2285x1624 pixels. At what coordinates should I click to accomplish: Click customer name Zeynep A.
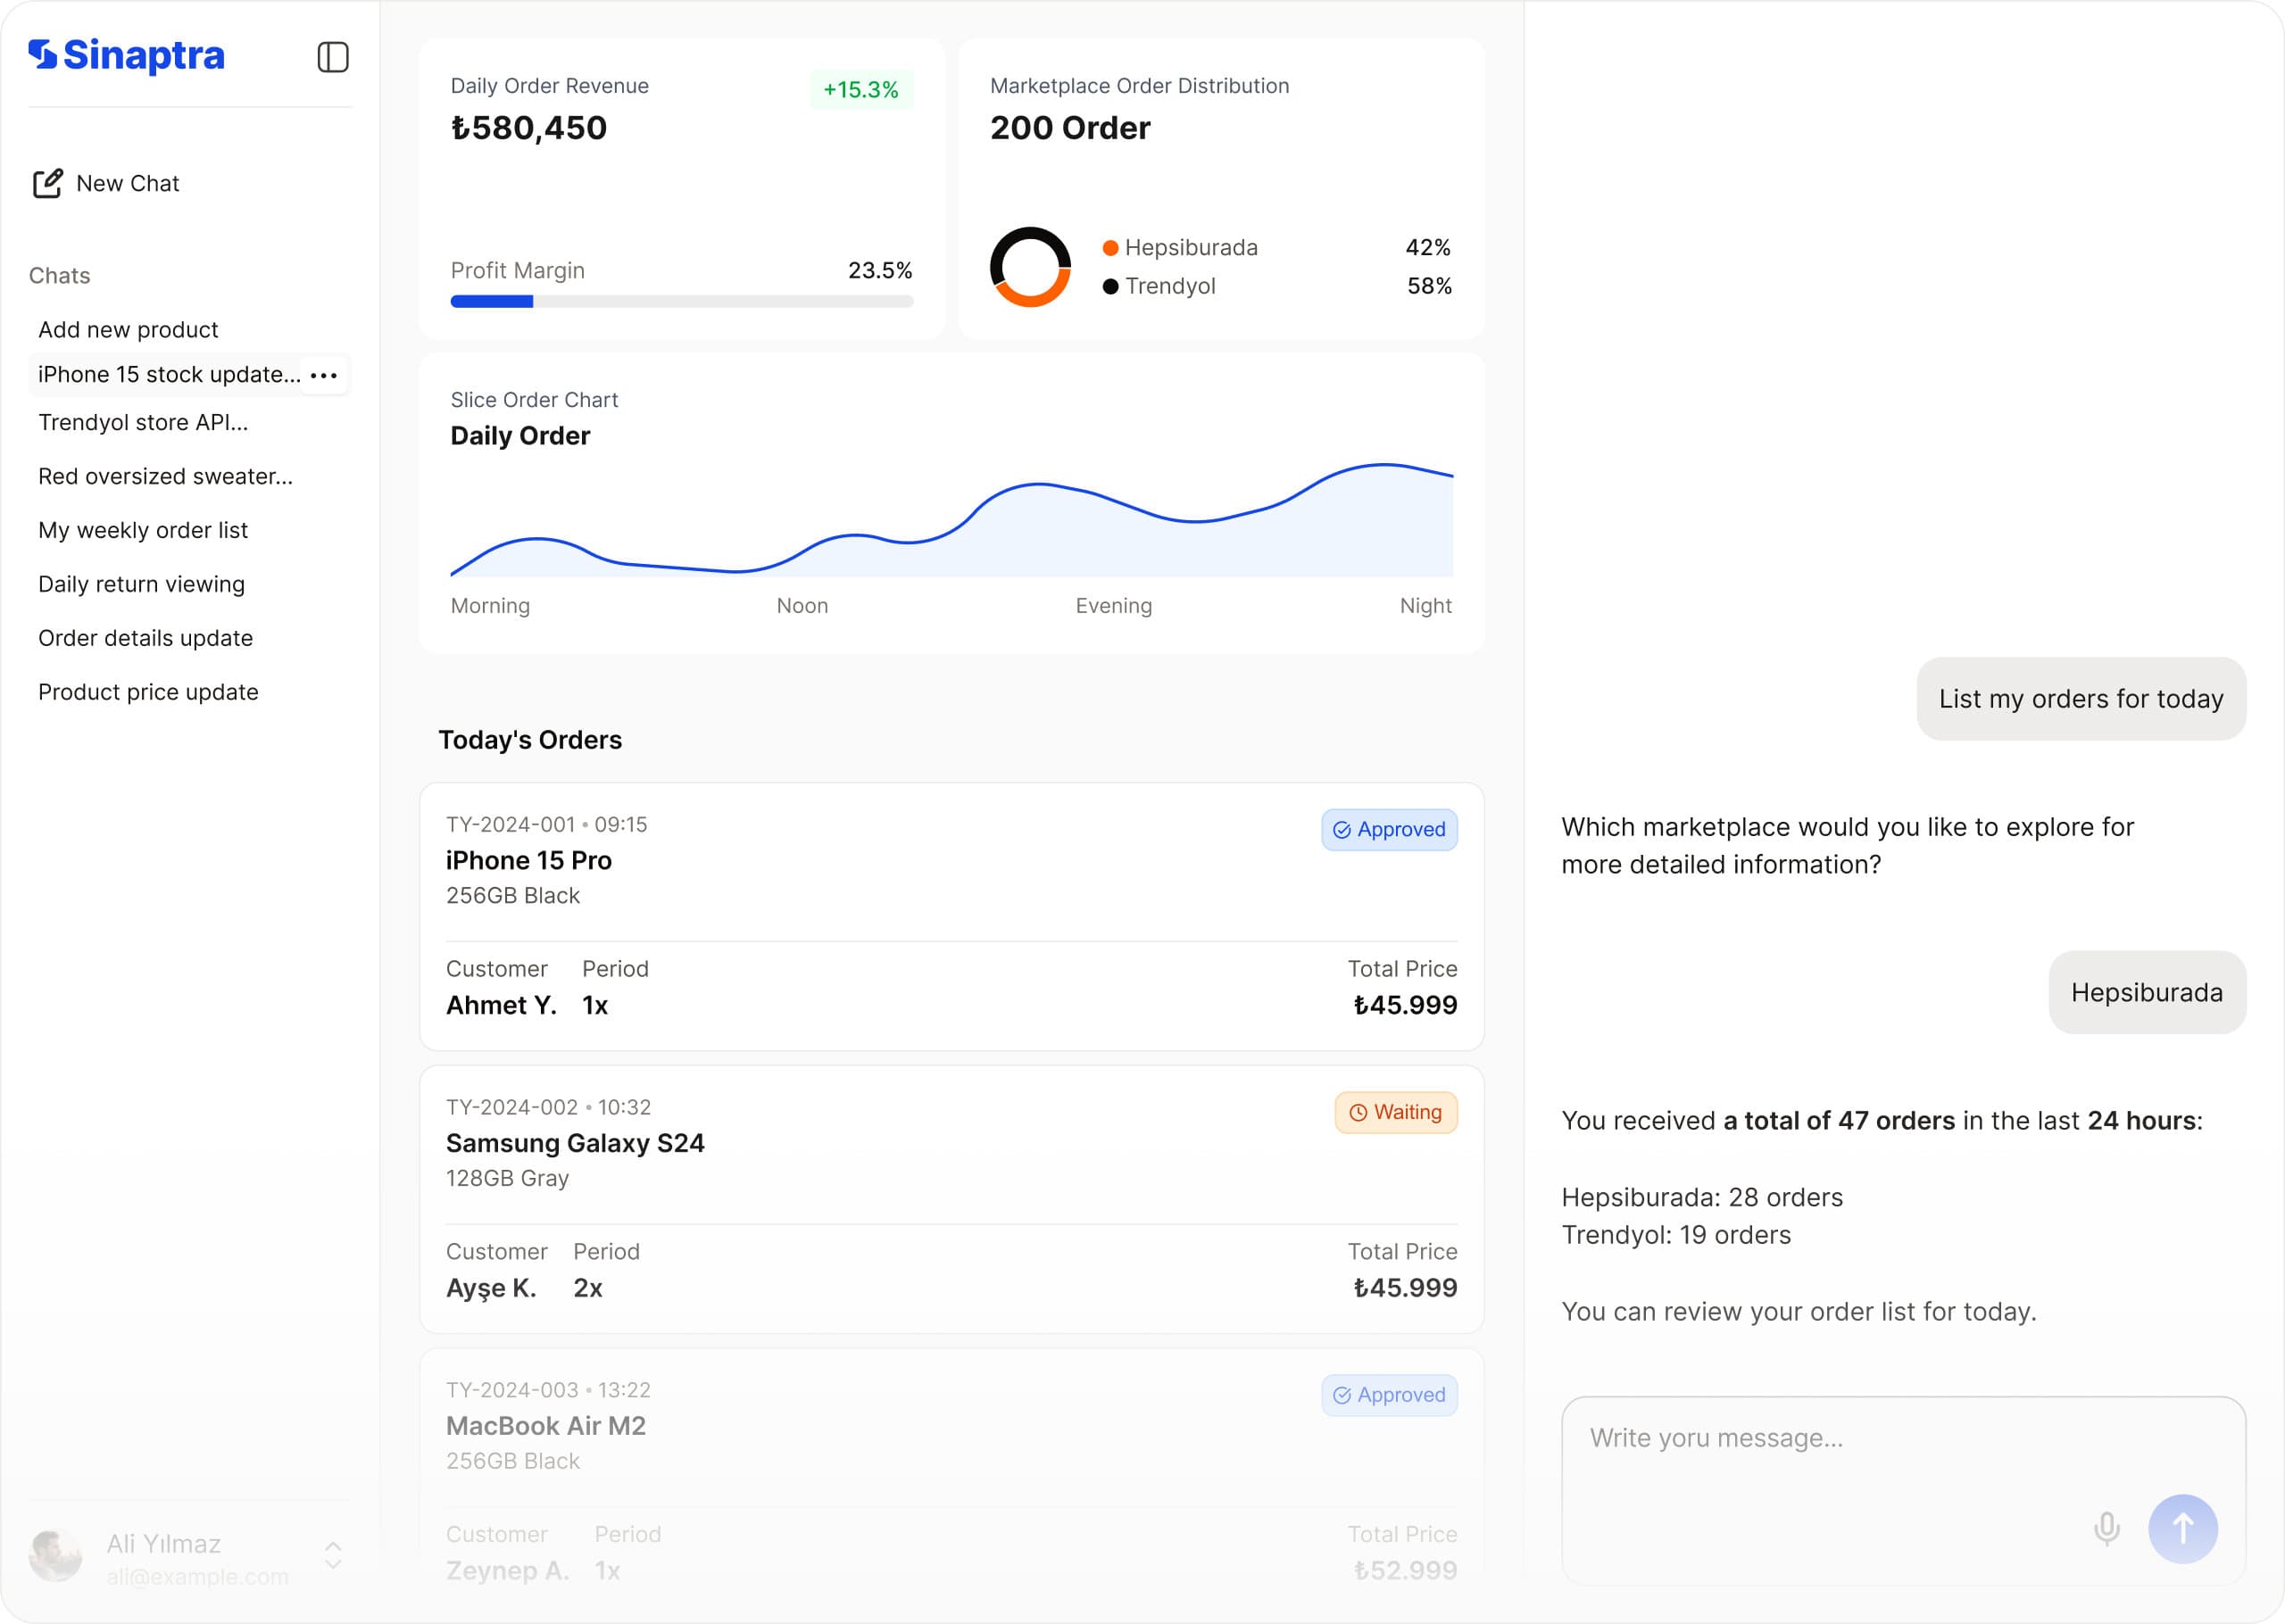click(x=508, y=1571)
